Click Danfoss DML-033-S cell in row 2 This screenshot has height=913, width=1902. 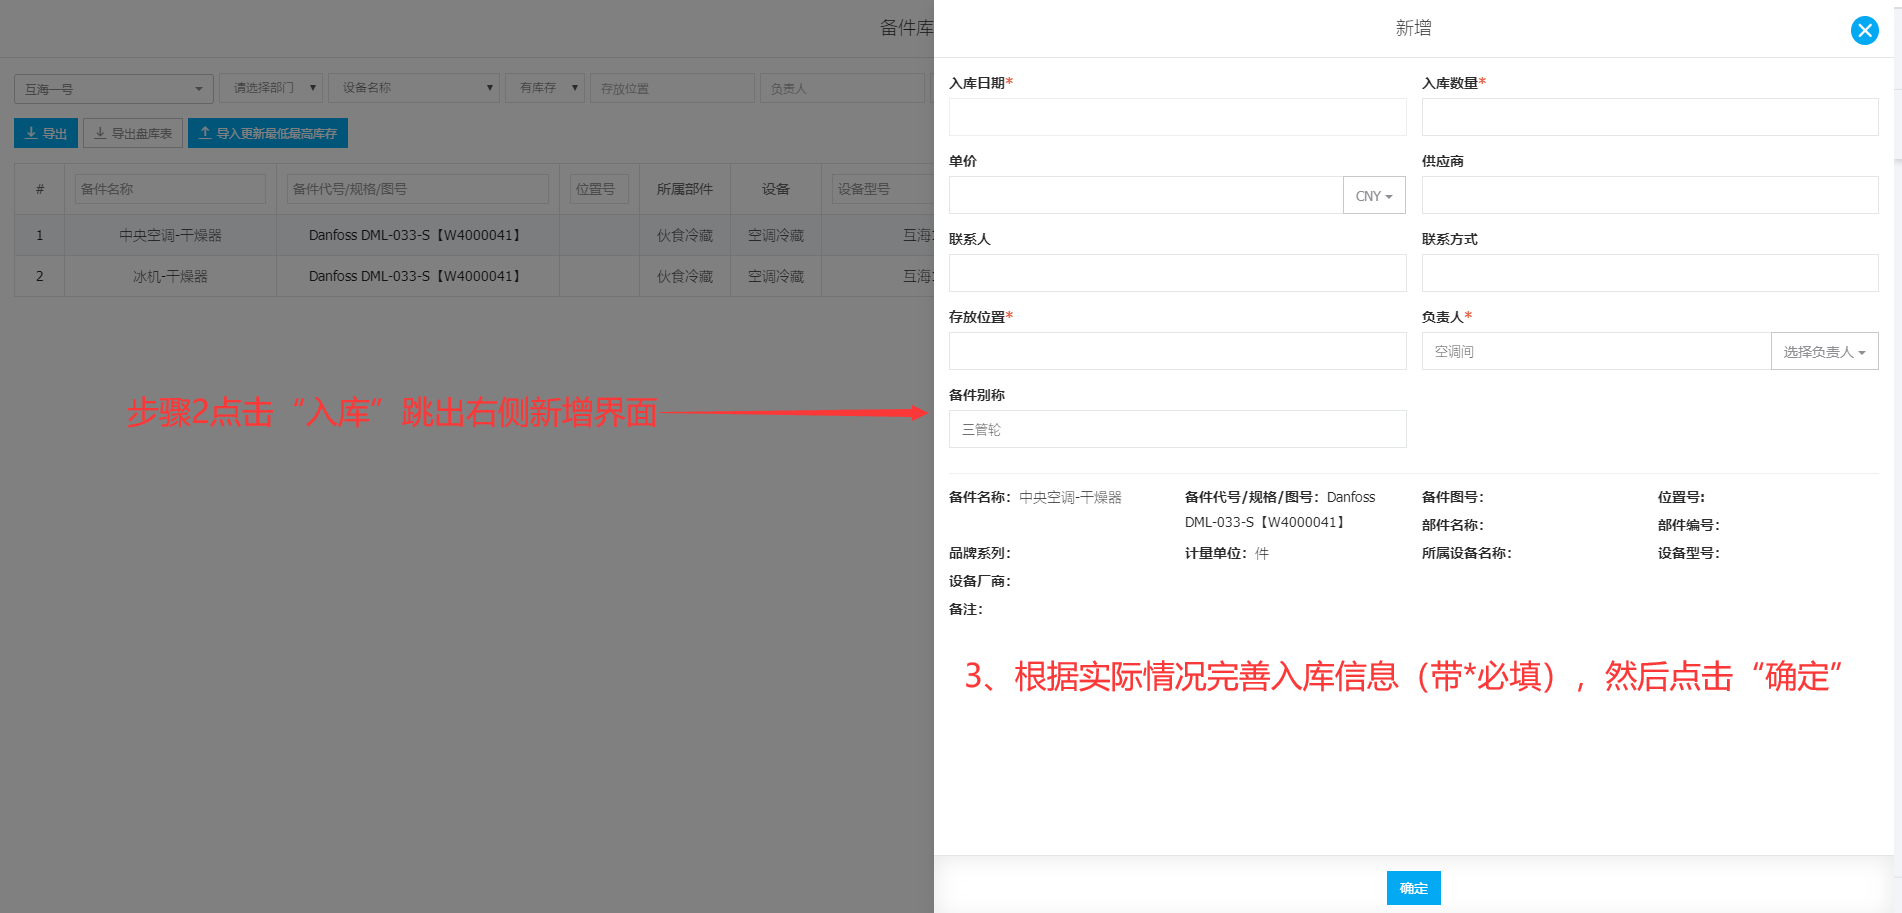[418, 276]
